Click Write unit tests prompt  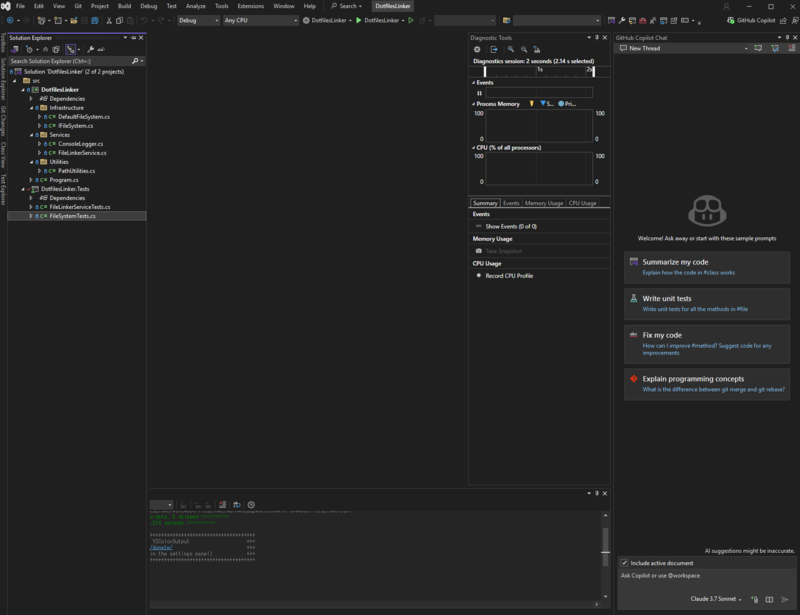tap(707, 304)
